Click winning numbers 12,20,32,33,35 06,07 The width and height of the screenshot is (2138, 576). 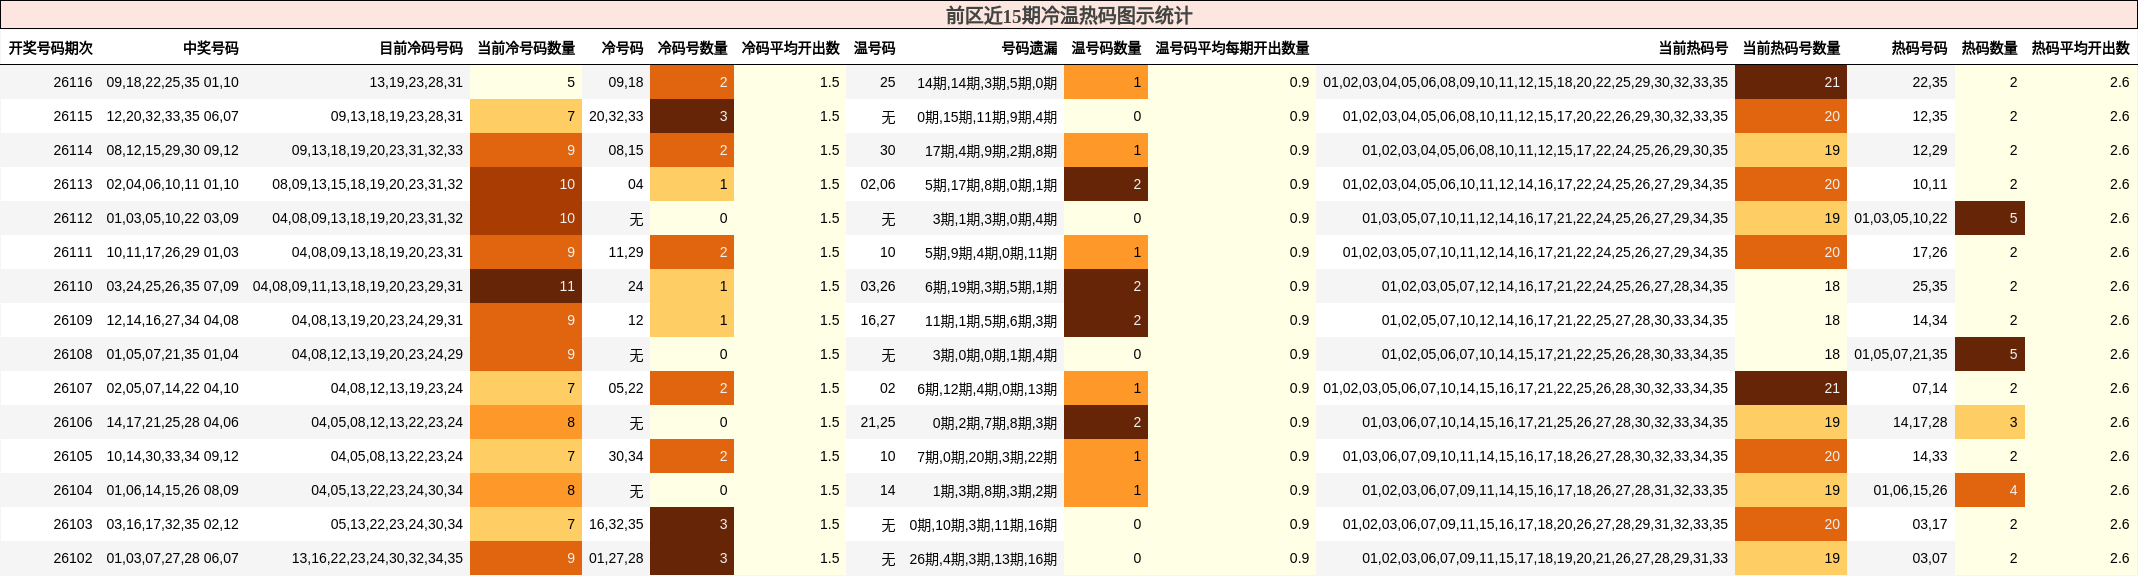[173, 116]
